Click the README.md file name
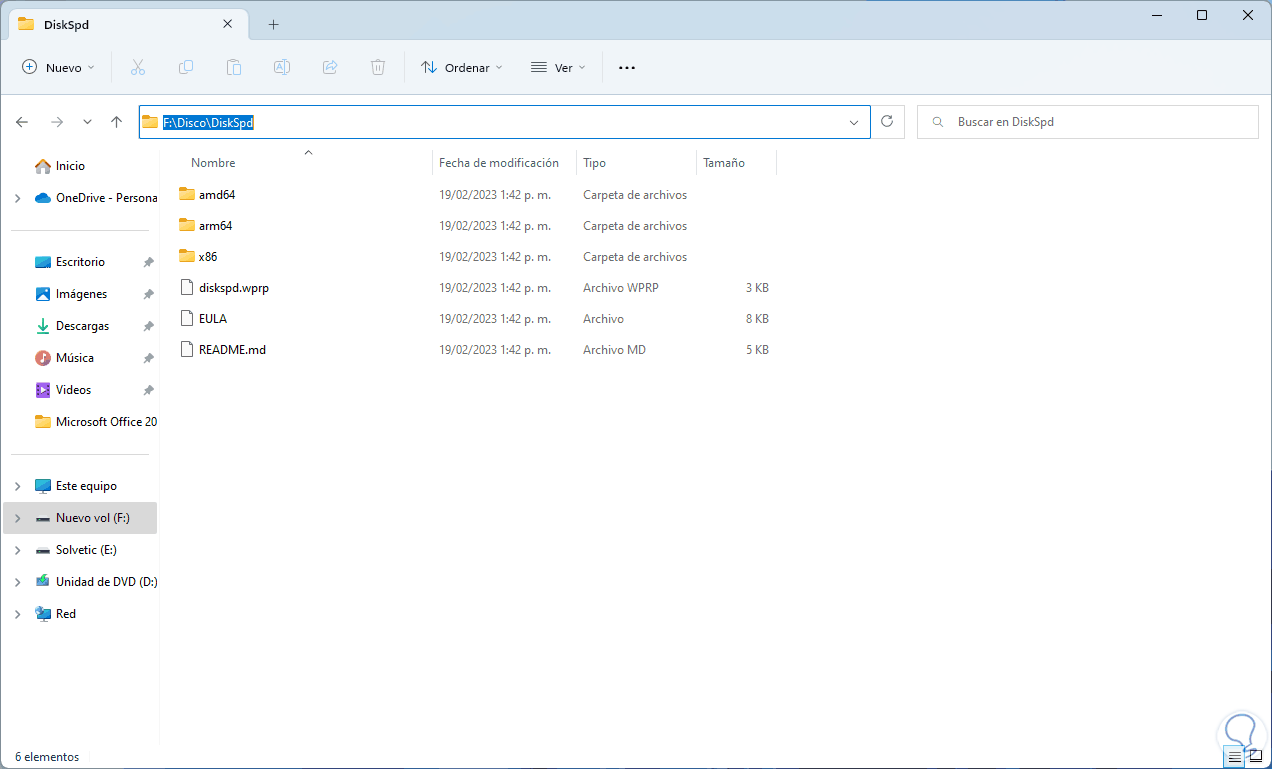 point(232,350)
